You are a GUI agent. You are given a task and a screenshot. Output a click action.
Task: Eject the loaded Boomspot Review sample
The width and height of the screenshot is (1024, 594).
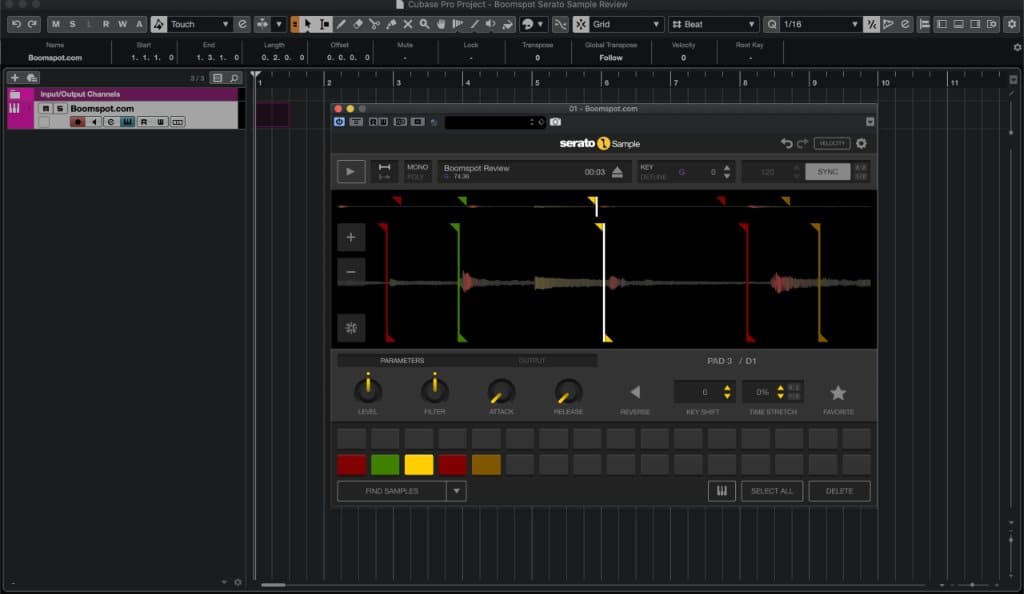click(x=617, y=172)
